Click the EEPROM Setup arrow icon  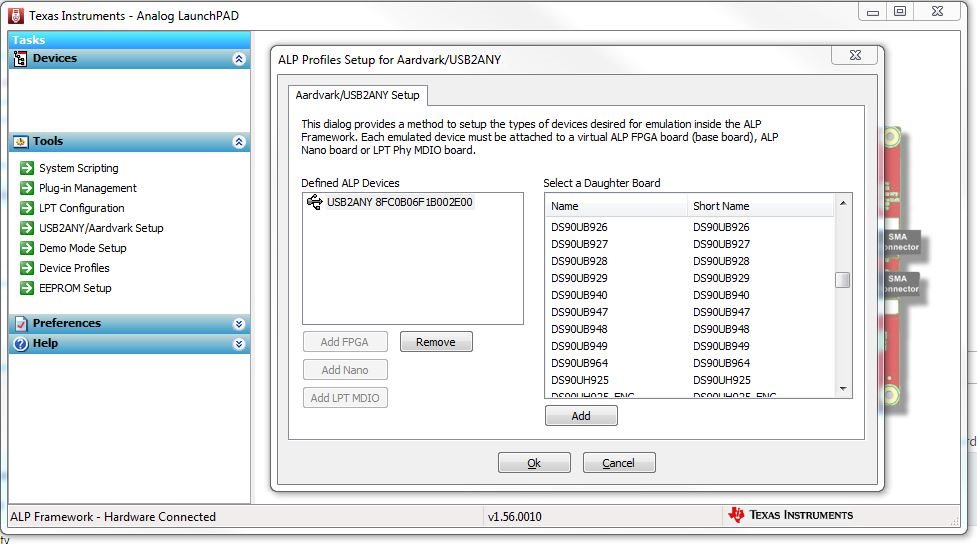point(27,288)
